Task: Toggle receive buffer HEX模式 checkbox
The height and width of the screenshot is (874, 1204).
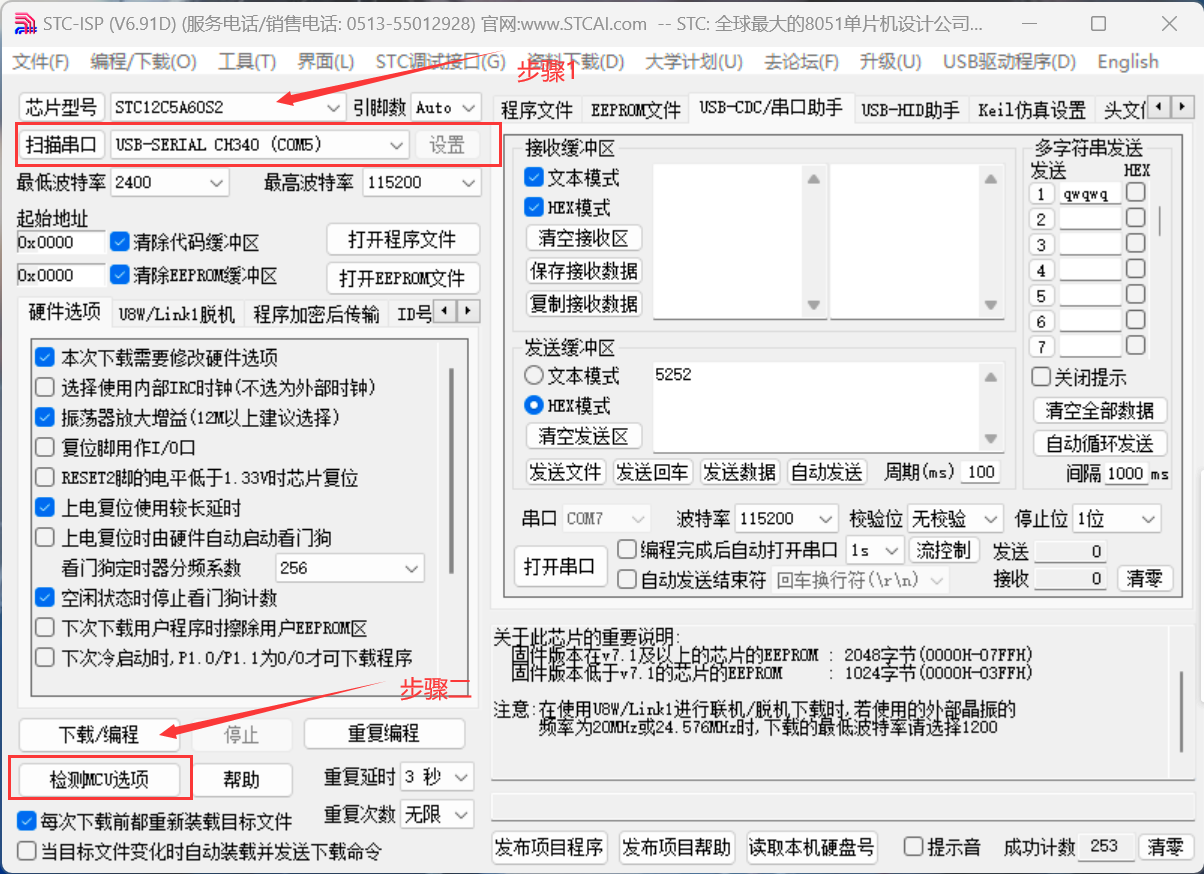Action: coord(535,208)
